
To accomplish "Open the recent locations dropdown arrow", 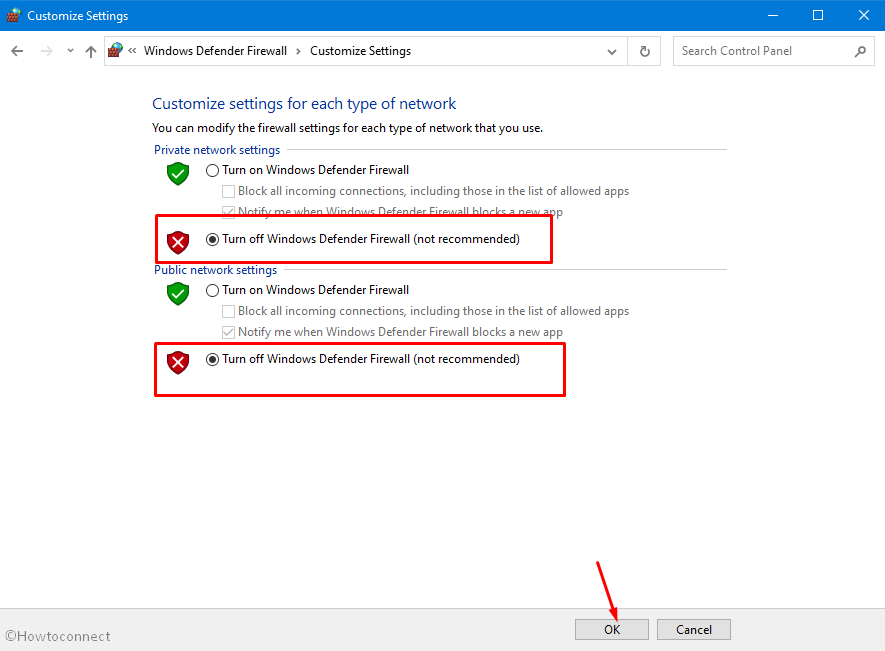I will pos(70,51).
